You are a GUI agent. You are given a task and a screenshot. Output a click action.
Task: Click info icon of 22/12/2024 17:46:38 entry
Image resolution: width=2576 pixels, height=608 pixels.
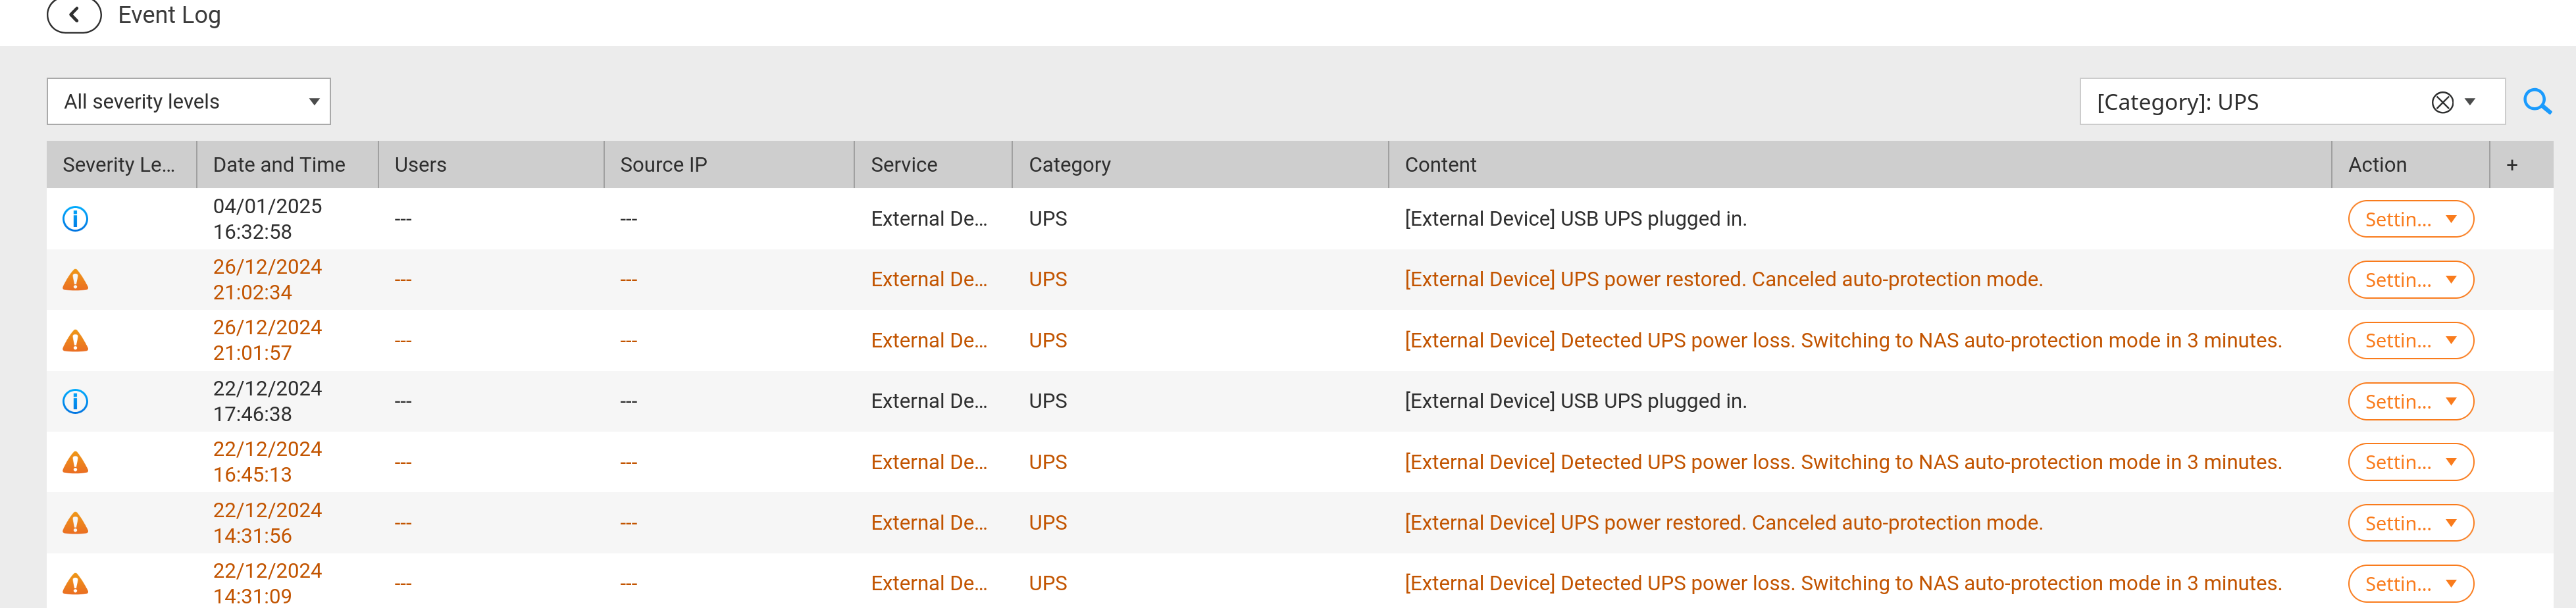[75, 402]
